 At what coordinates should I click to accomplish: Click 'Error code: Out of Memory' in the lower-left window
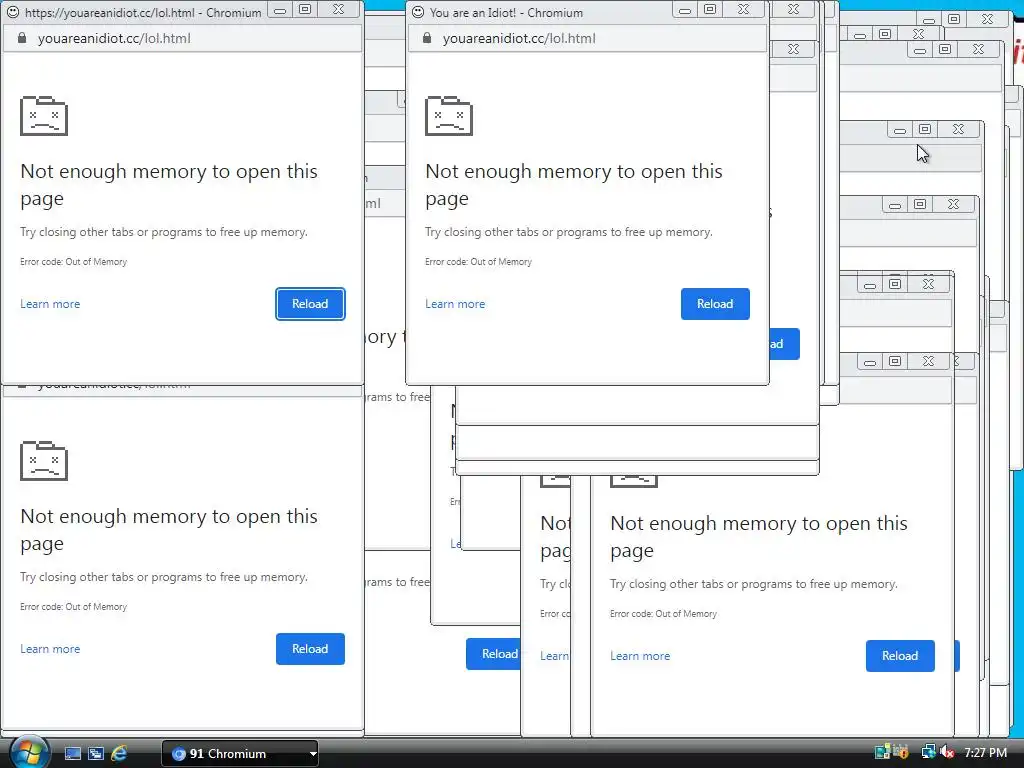coord(73,606)
